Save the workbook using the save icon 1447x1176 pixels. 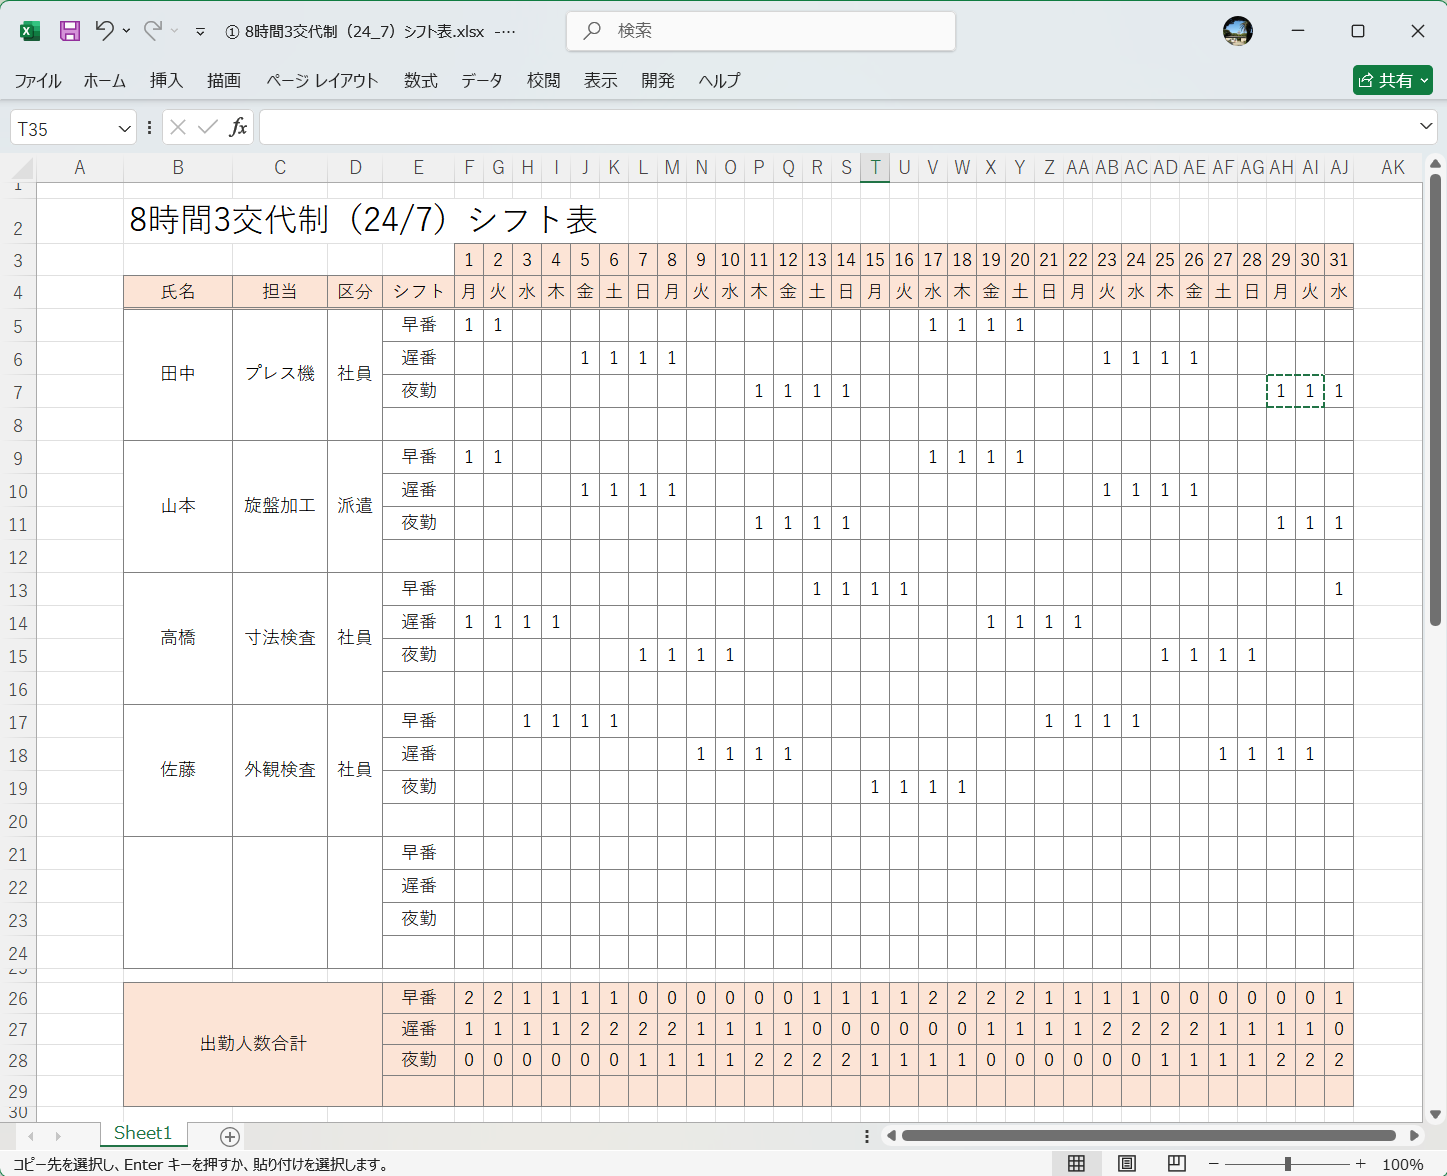(68, 31)
